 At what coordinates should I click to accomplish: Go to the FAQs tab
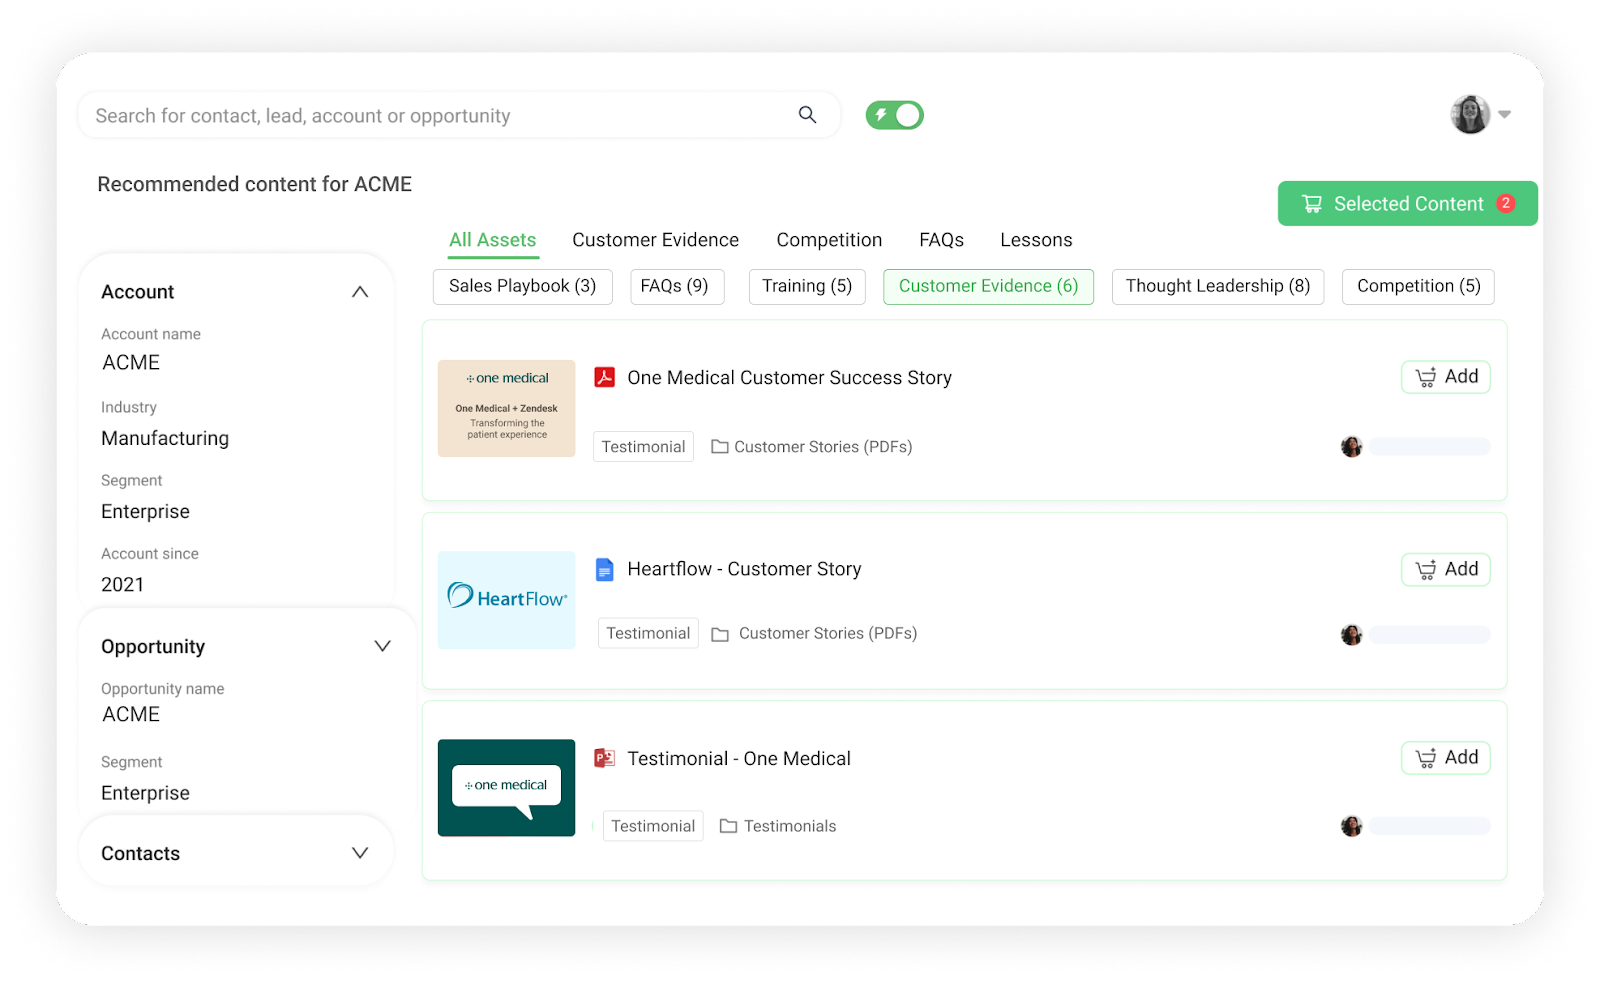pyautogui.click(x=941, y=240)
